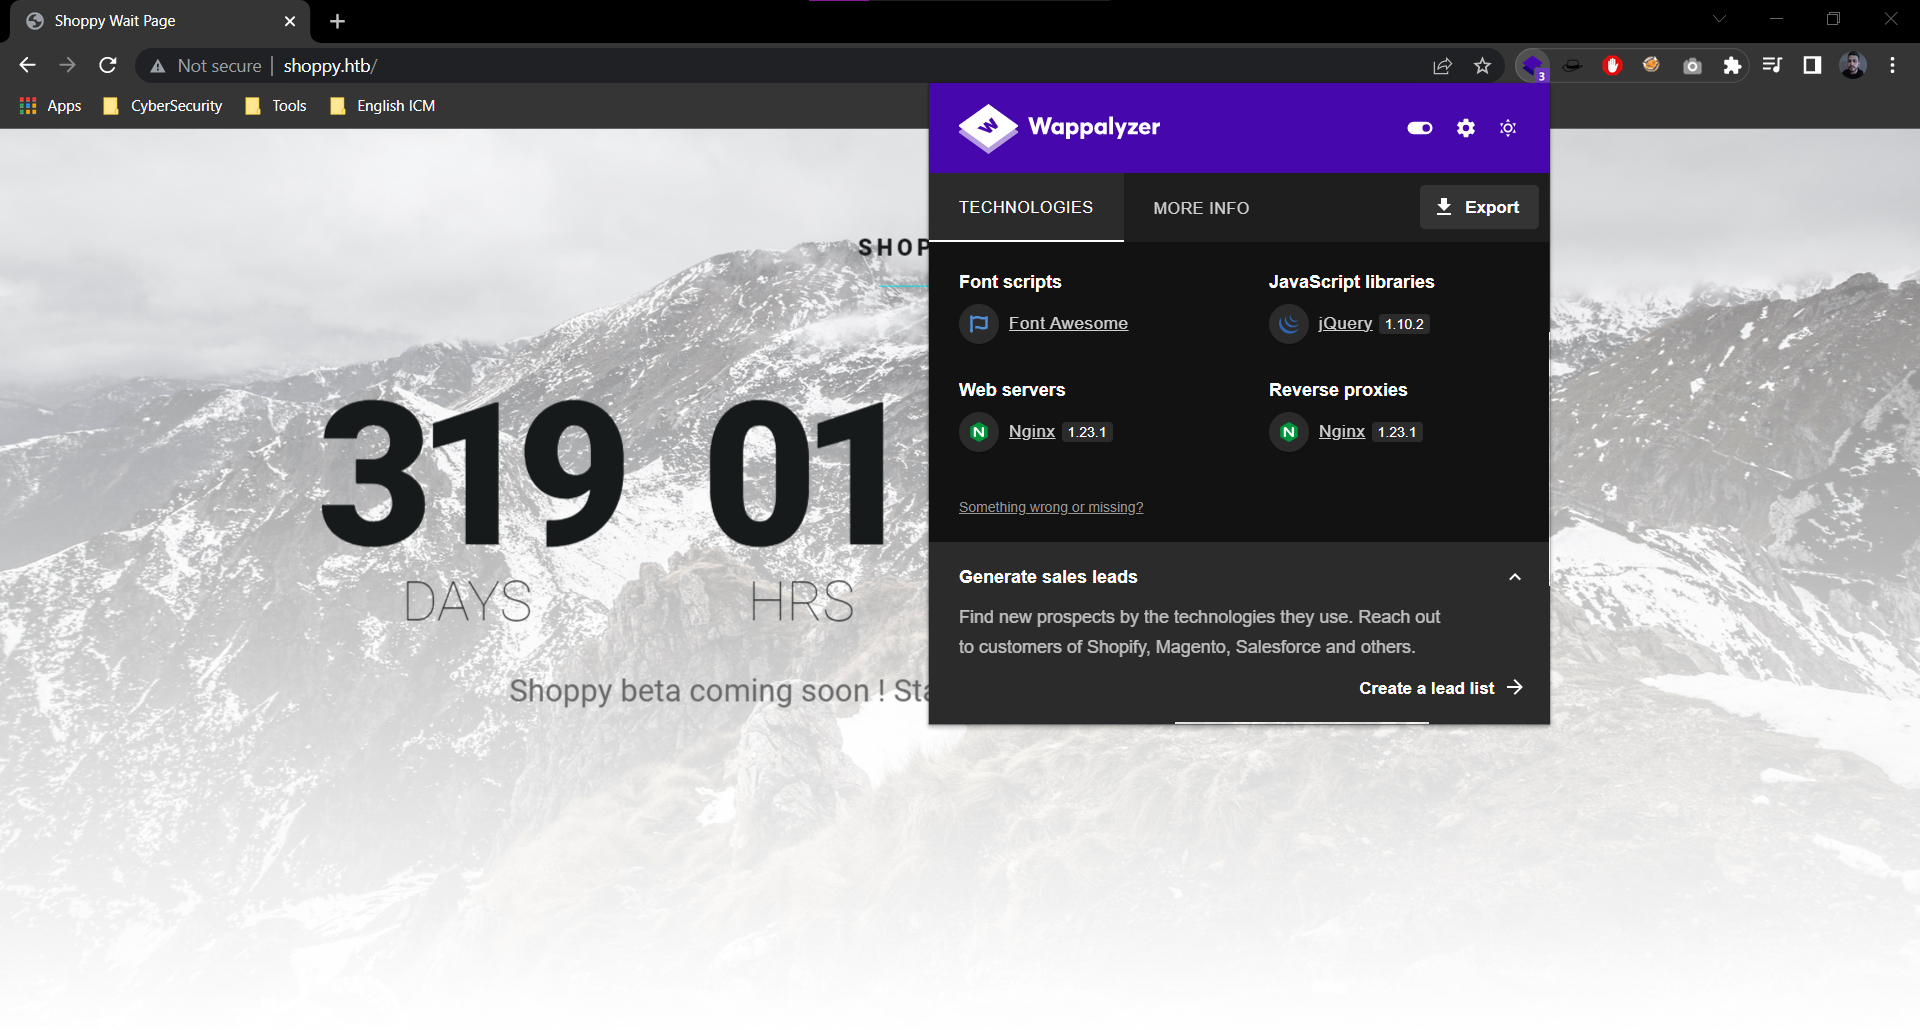1920x1030 pixels.
Task: Bookmark this page with the star icon
Action: pos(1482,66)
